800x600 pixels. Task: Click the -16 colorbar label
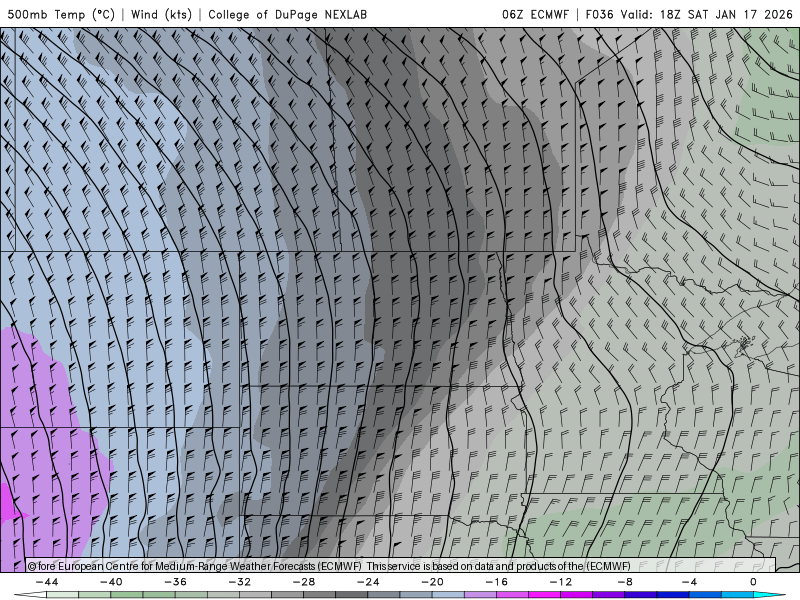pos(497,582)
